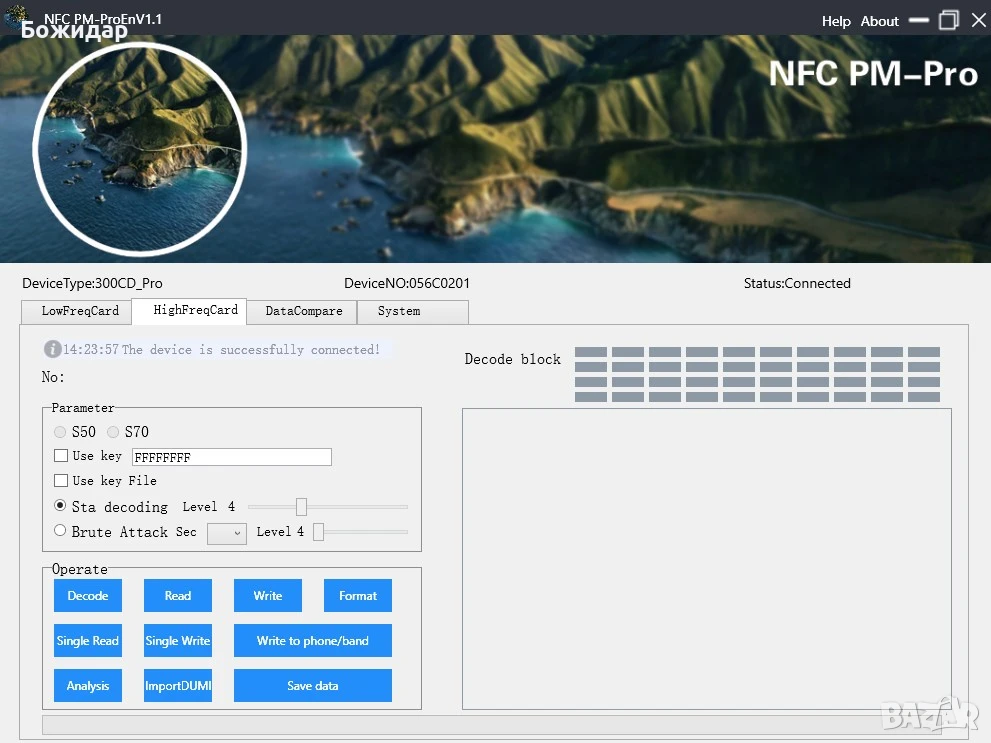Click the large empty data output panel
Viewport: 991px width, 743px height.
click(x=707, y=559)
